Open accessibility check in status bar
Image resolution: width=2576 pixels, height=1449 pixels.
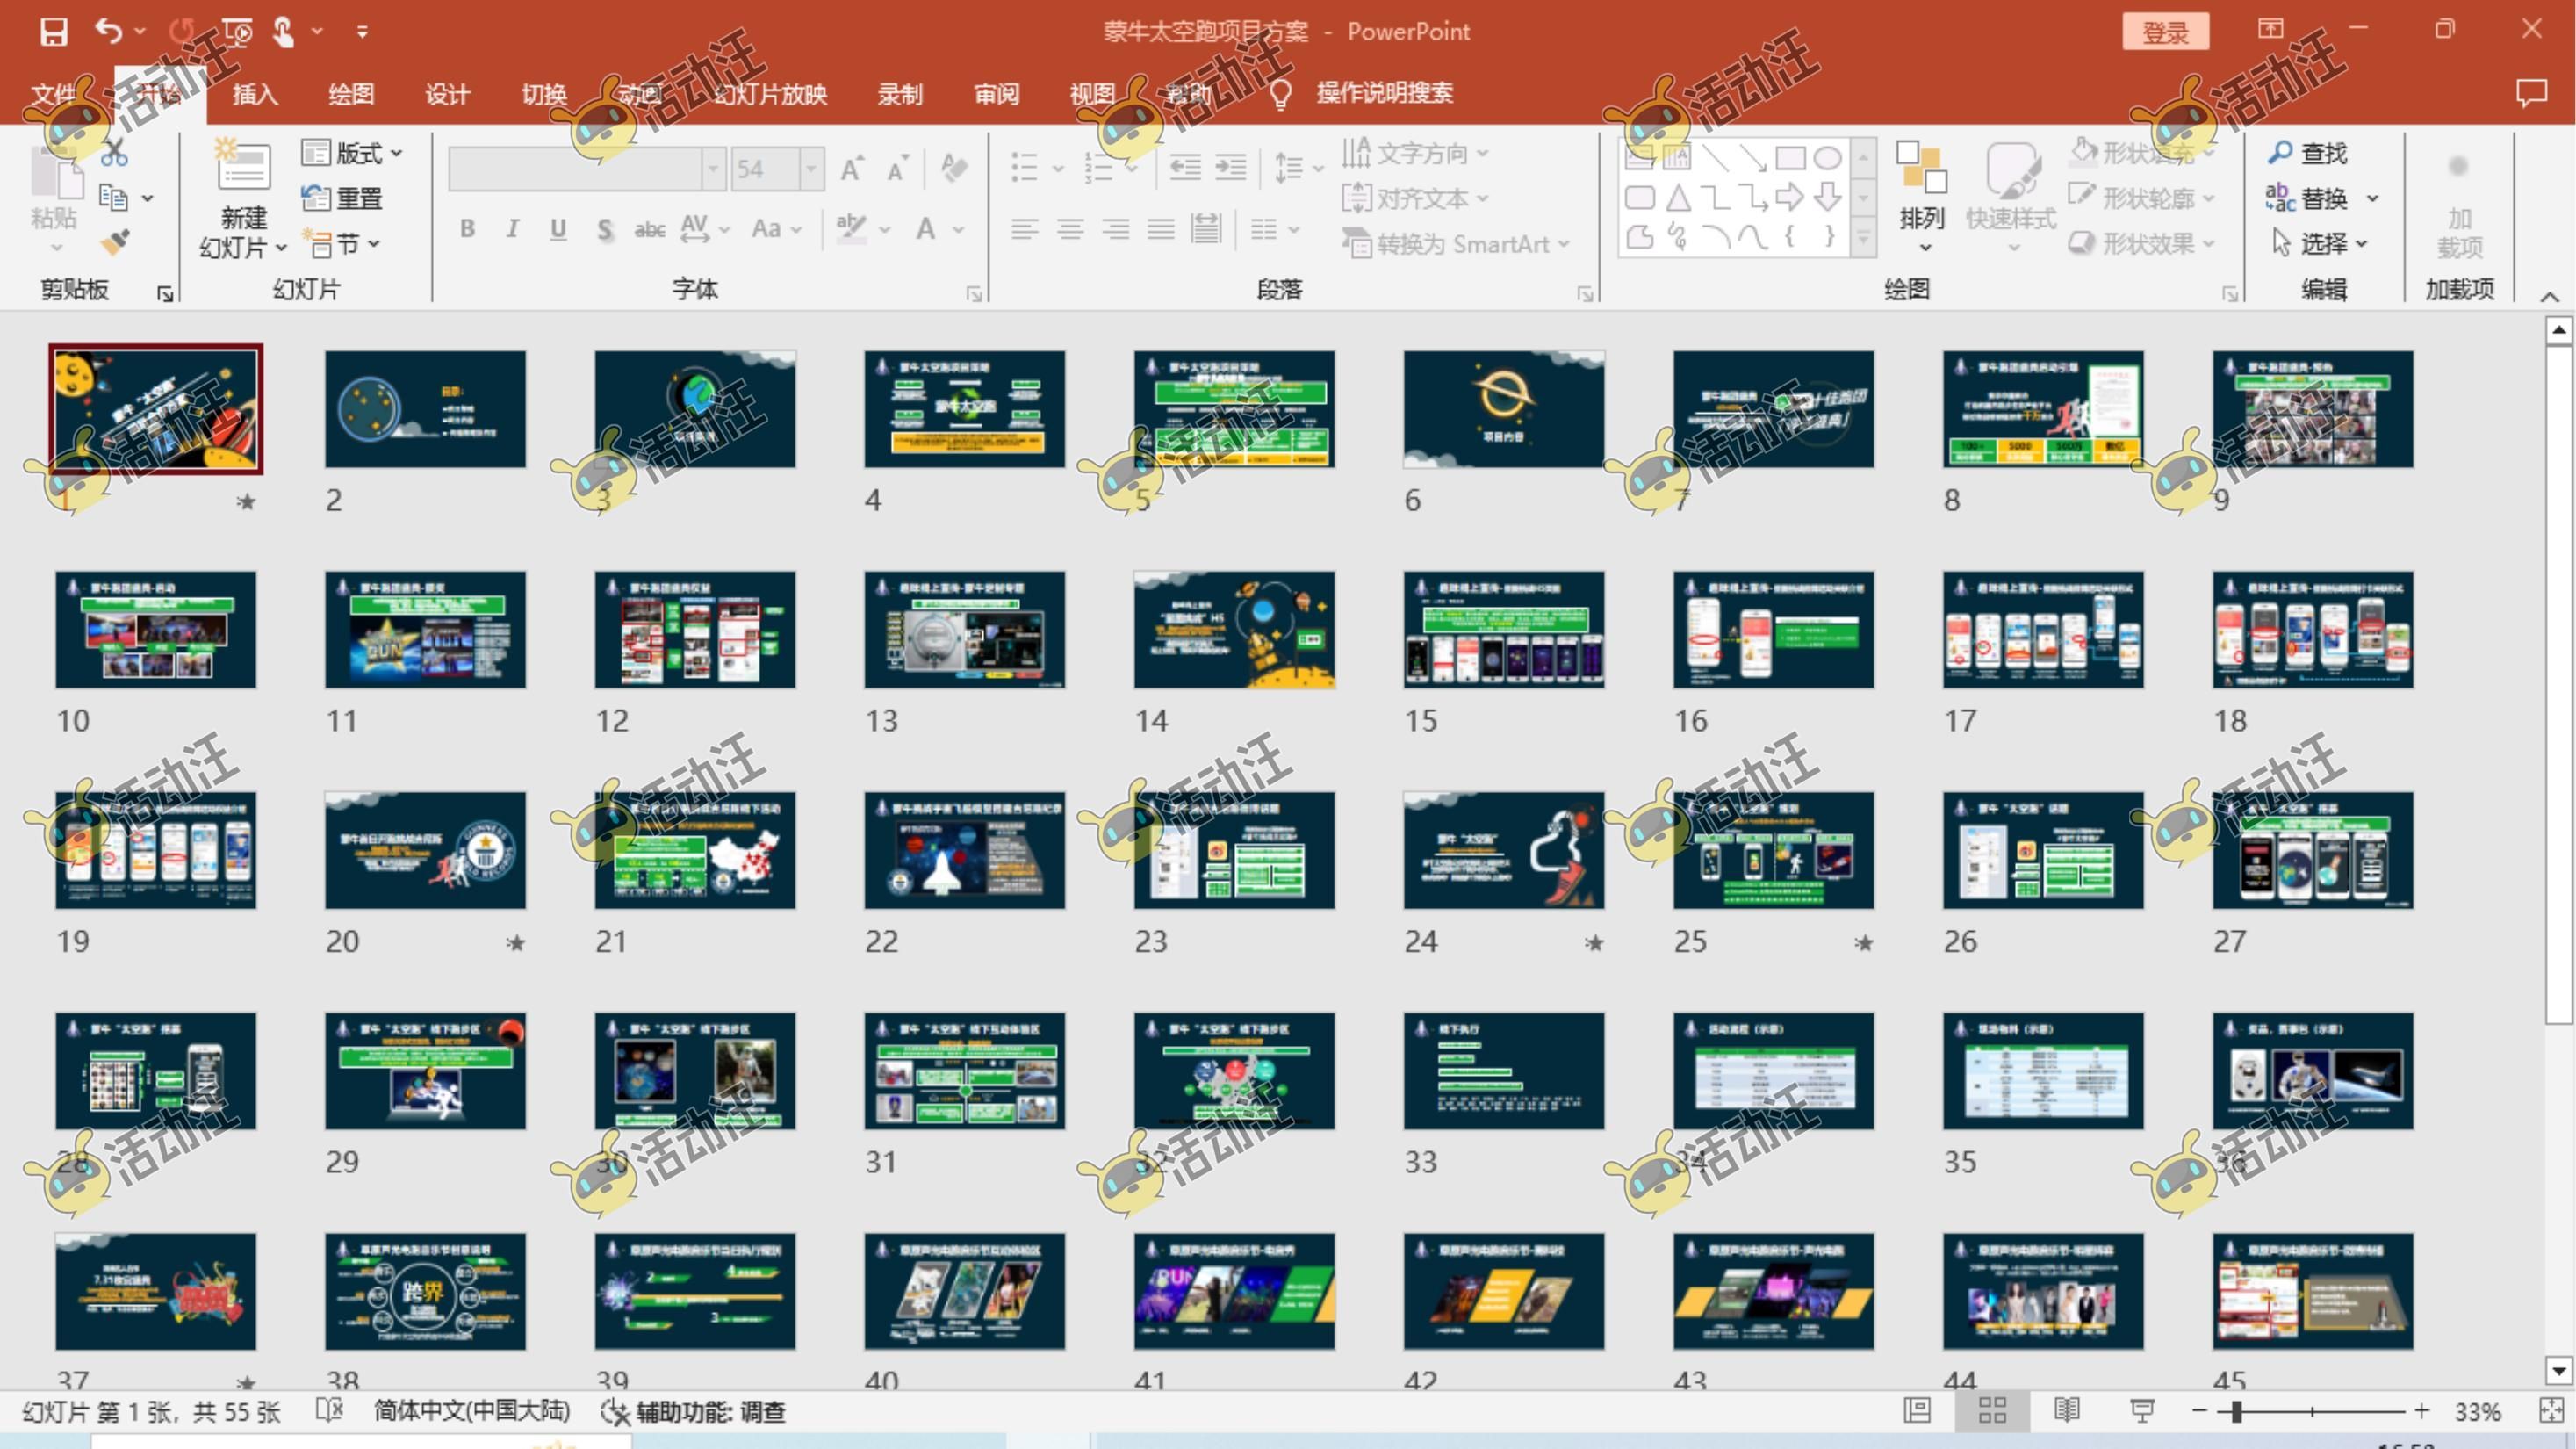693,1411
